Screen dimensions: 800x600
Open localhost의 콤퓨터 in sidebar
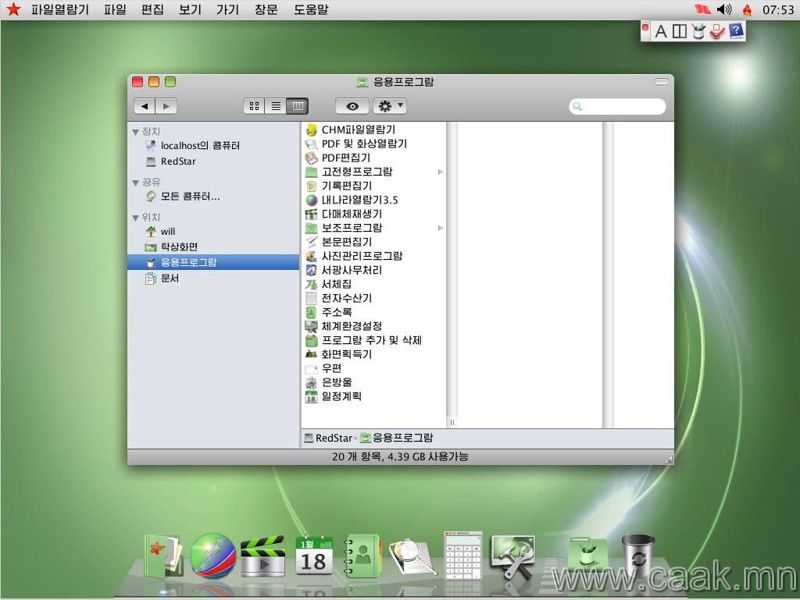coord(193,146)
